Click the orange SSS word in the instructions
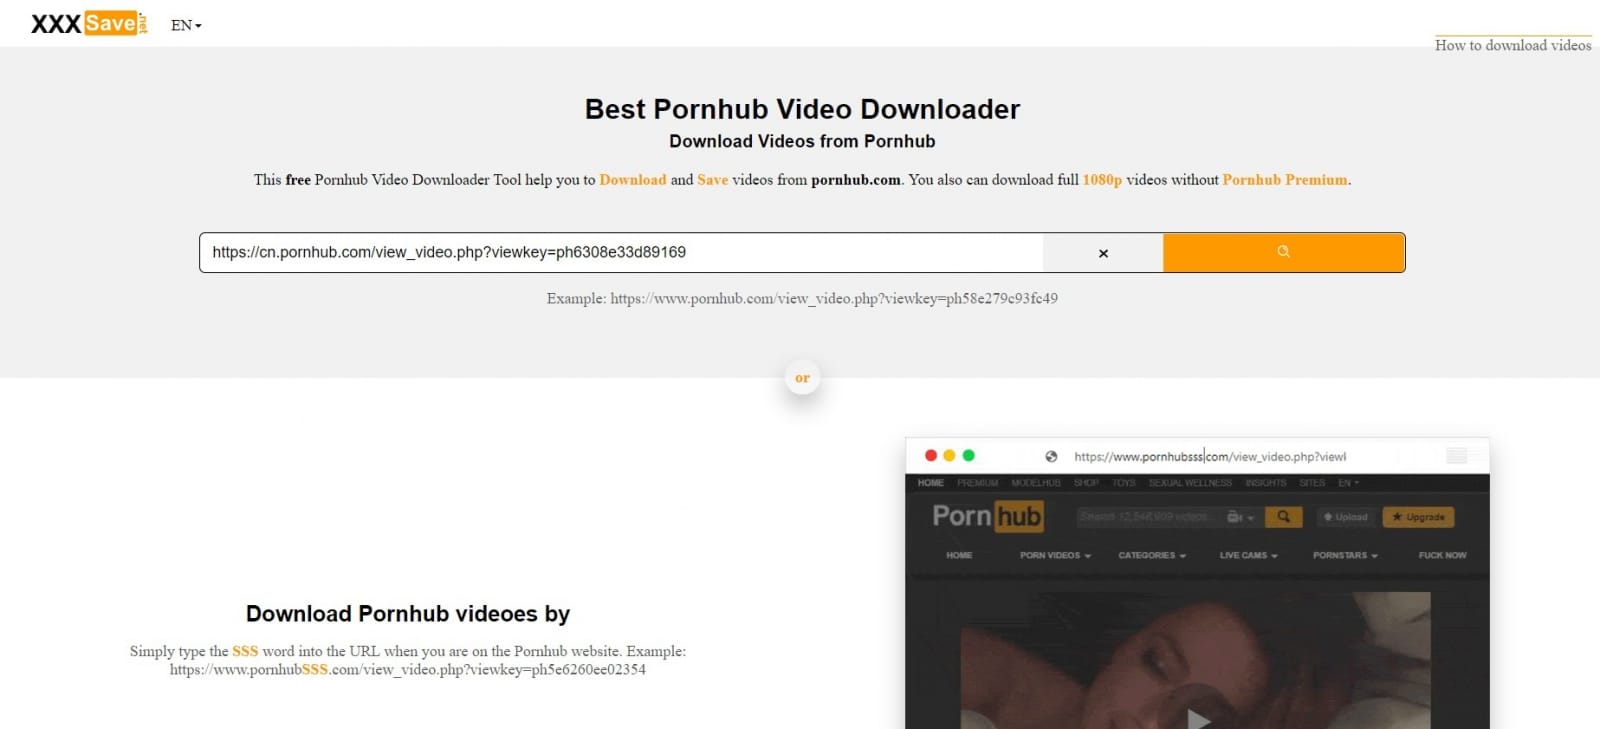Image resolution: width=1600 pixels, height=729 pixels. (x=245, y=651)
